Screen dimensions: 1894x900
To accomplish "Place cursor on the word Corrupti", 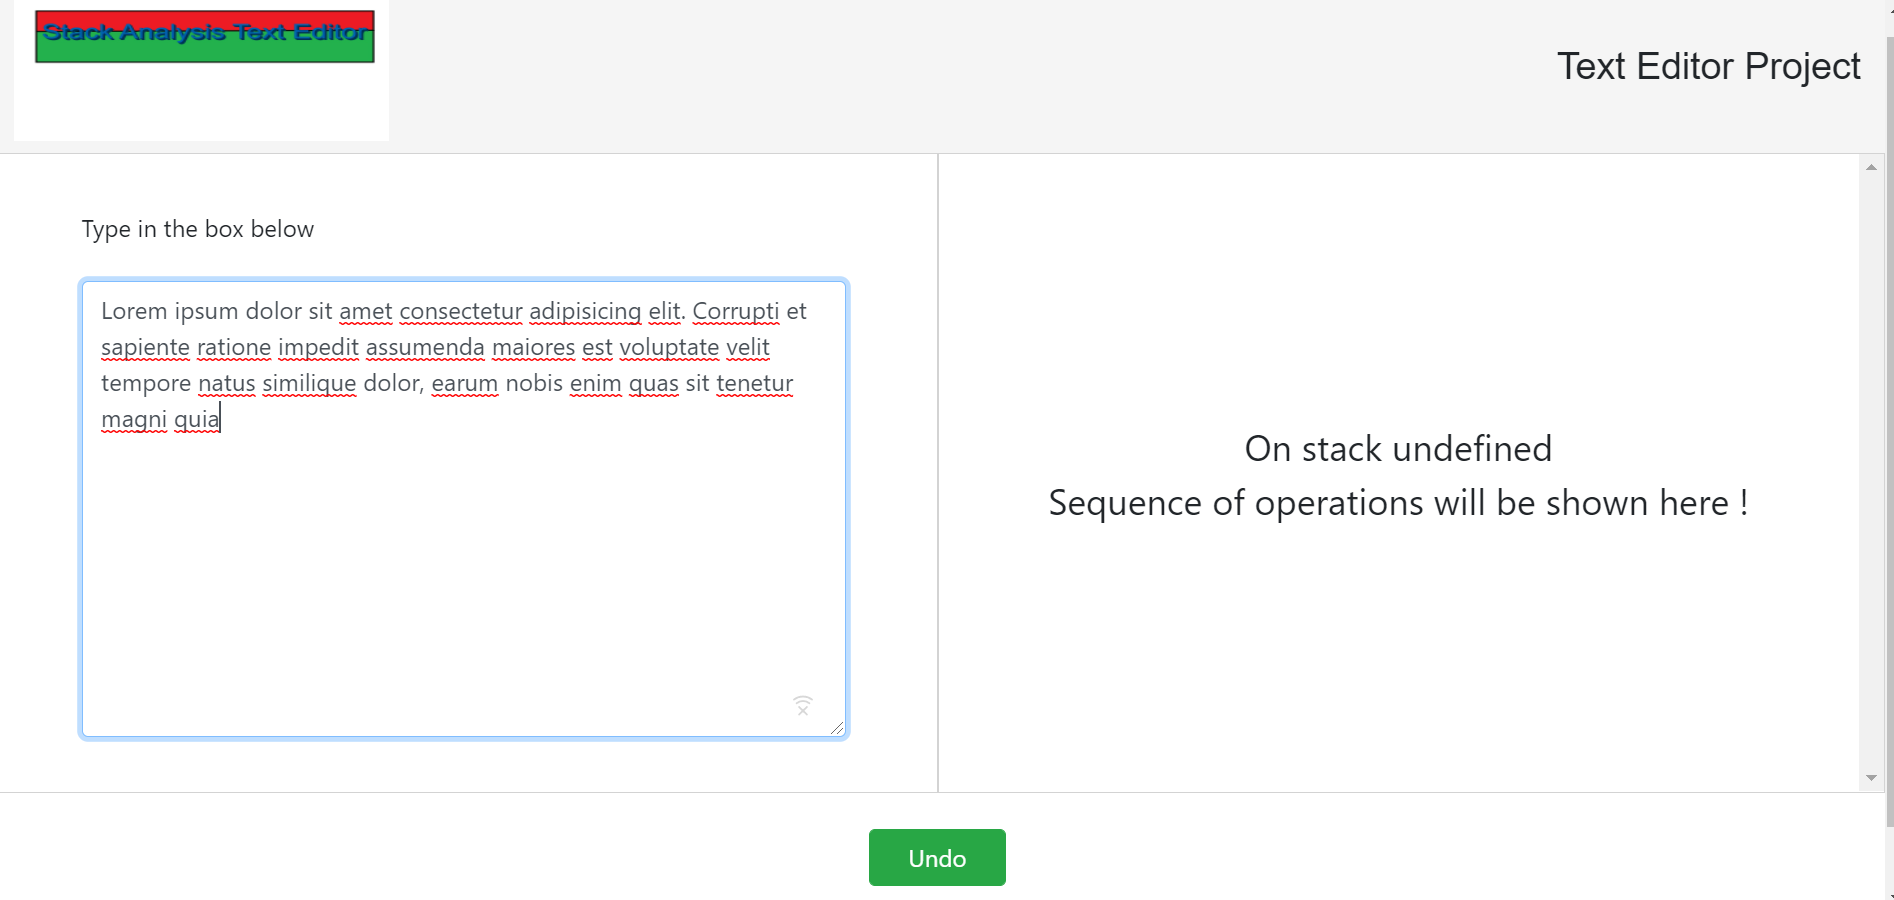I will pos(735,311).
